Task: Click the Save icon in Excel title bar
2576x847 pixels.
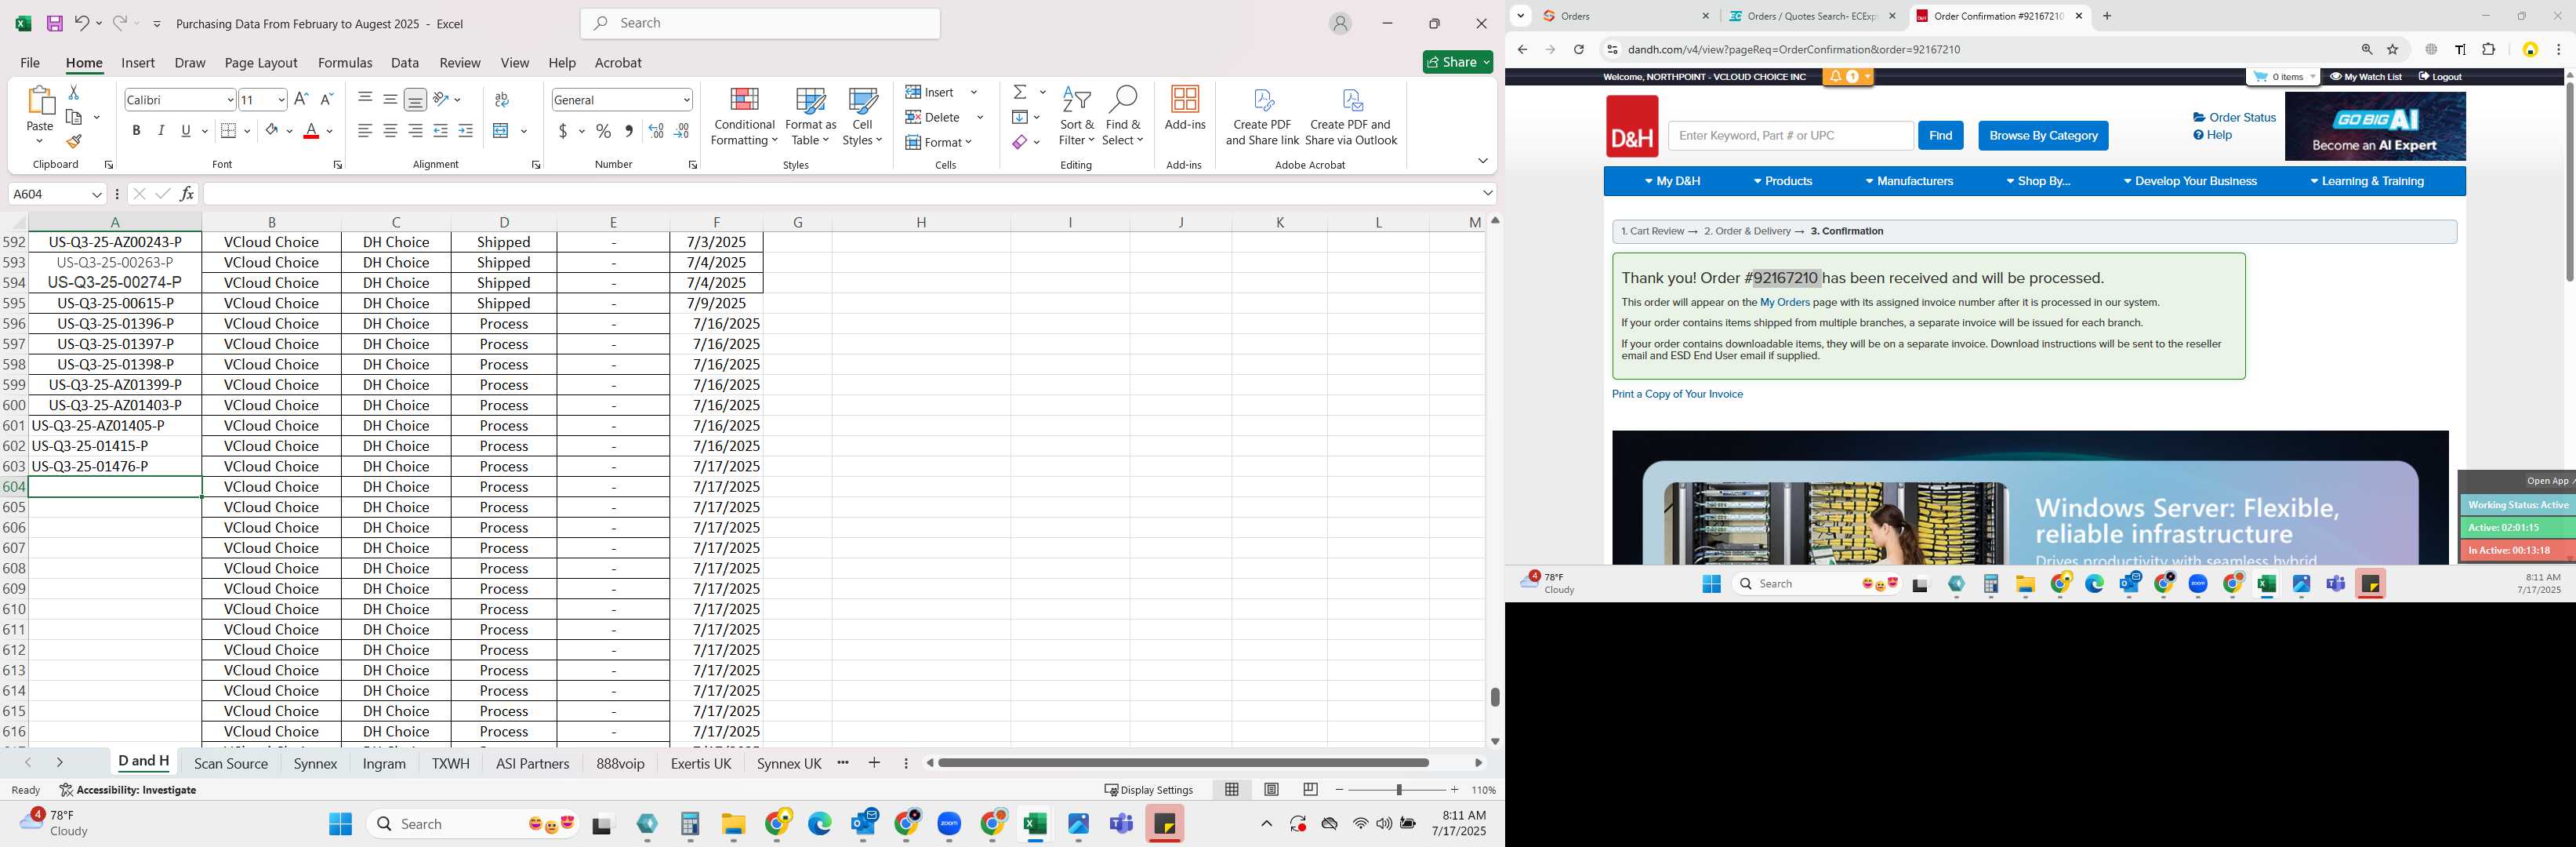Action: tap(55, 23)
